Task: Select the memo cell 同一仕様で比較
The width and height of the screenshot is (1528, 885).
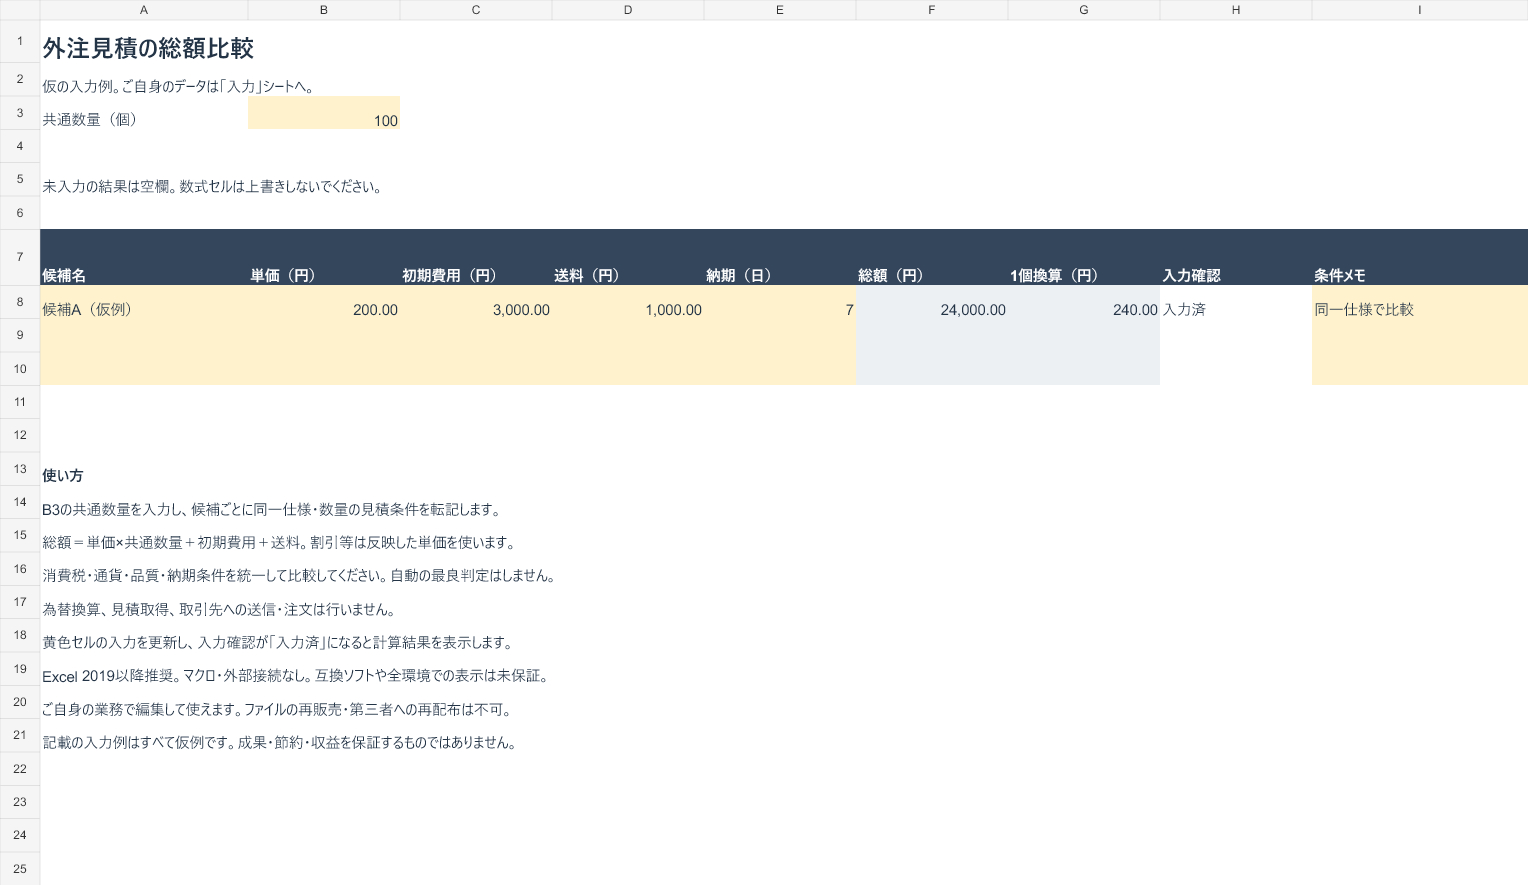Action: (1420, 303)
